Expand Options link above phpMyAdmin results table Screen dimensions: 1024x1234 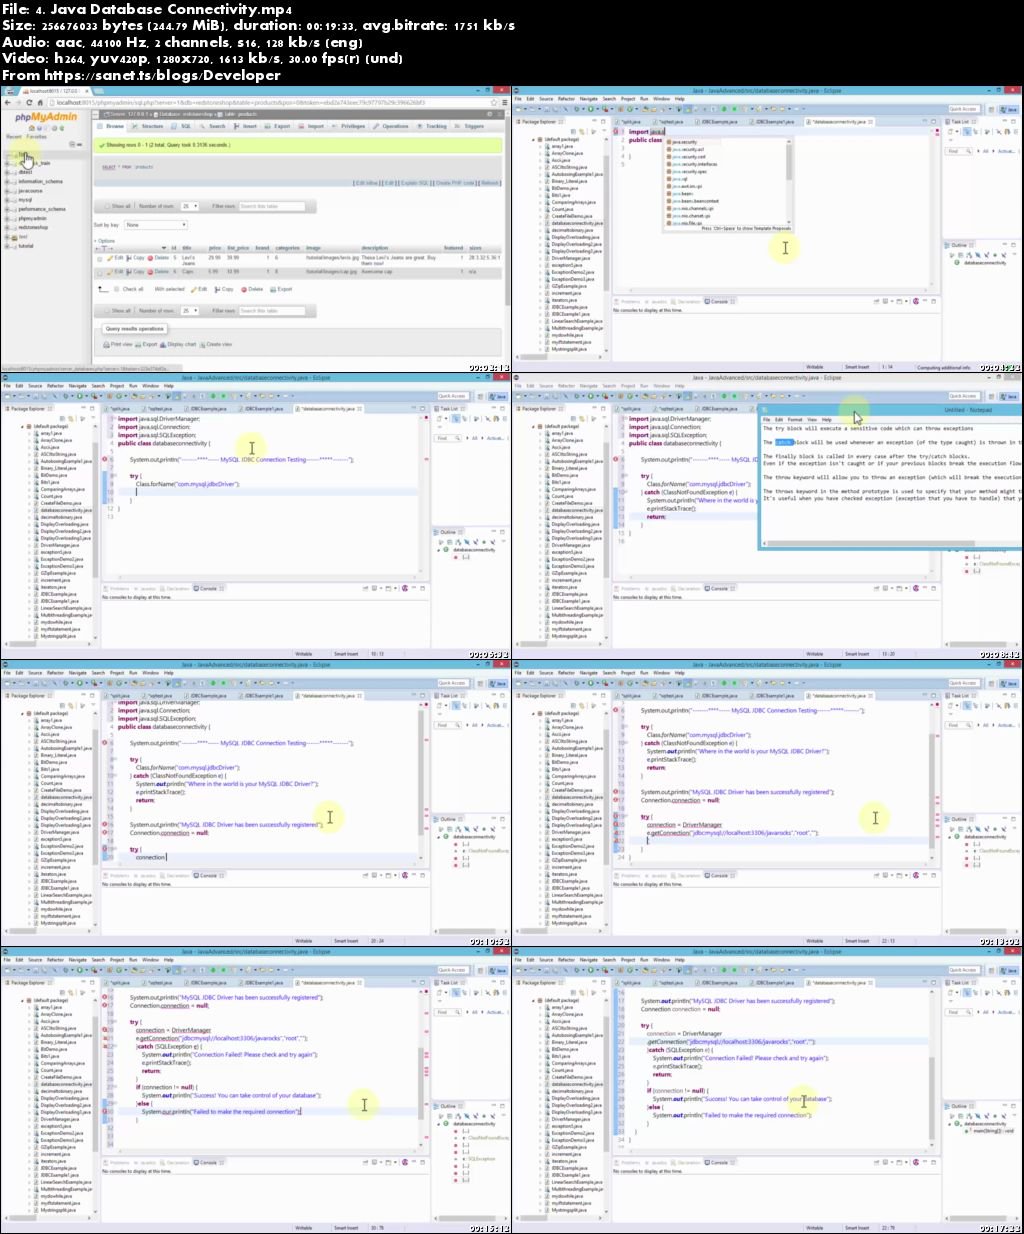(106, 241)
